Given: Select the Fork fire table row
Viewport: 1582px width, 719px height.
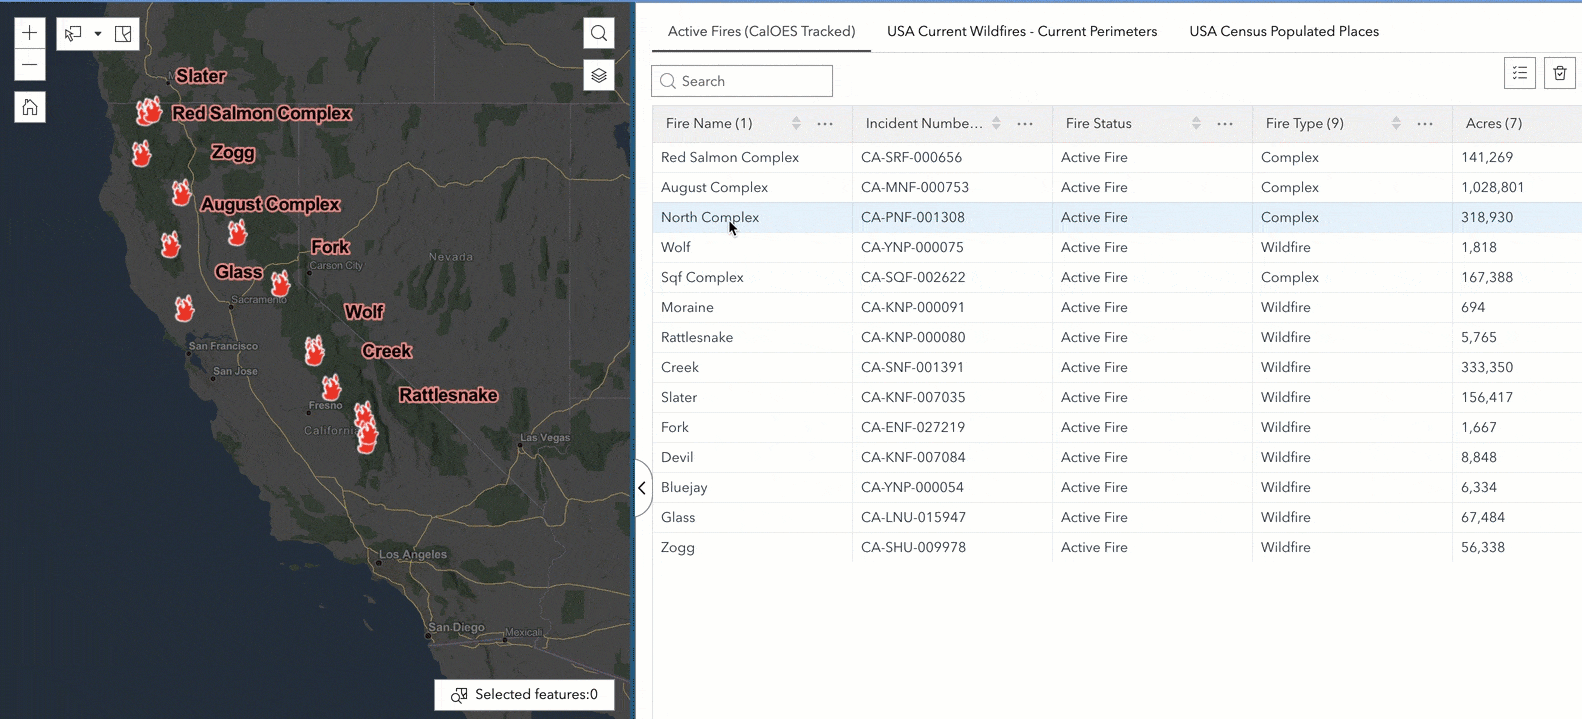Looking at the screenshot, I should (x=1117, y=427).
